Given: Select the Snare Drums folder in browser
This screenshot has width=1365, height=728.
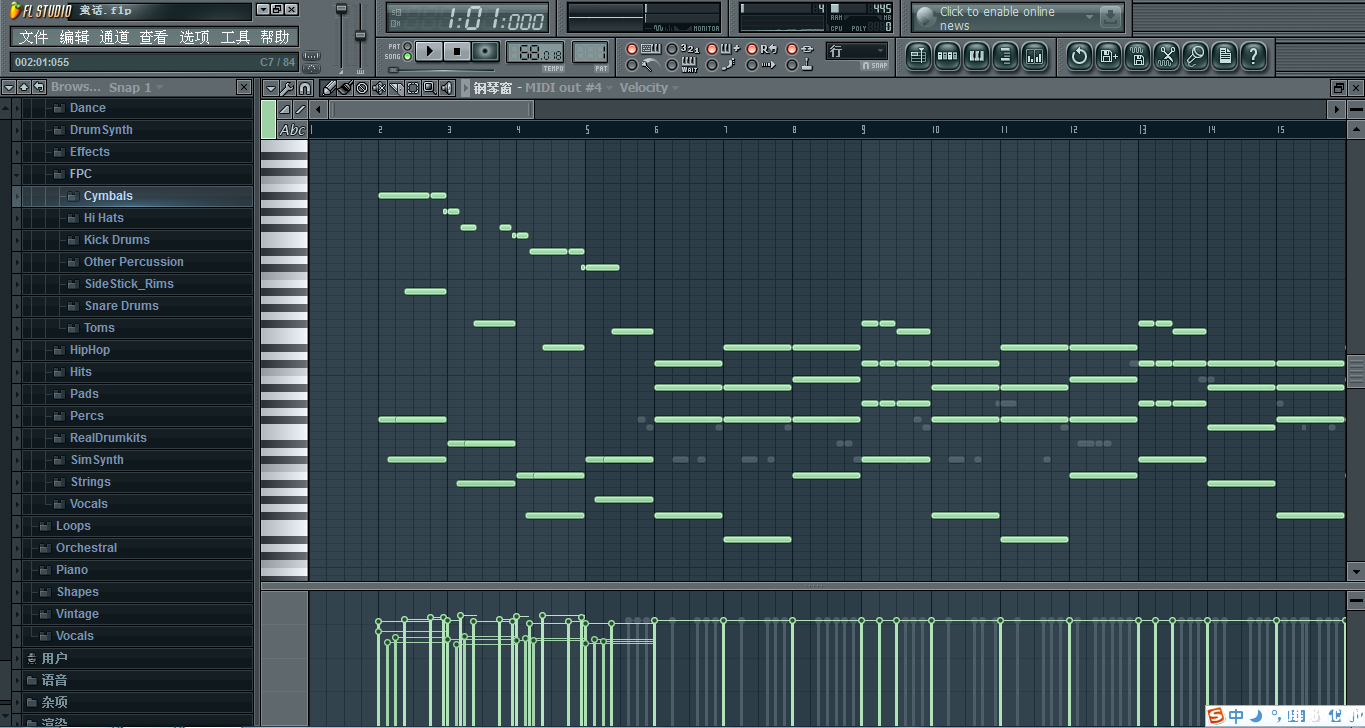Looking at the screenshot, I should [x=121, y=306].
